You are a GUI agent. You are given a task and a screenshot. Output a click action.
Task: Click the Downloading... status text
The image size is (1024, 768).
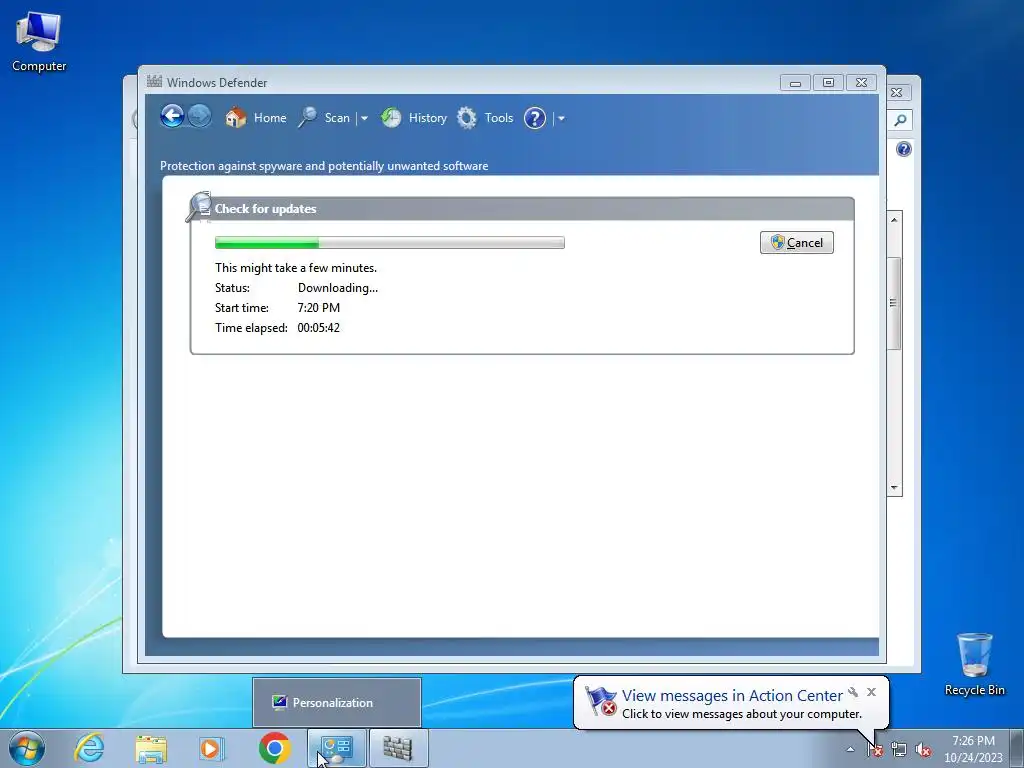coord(338,288)
